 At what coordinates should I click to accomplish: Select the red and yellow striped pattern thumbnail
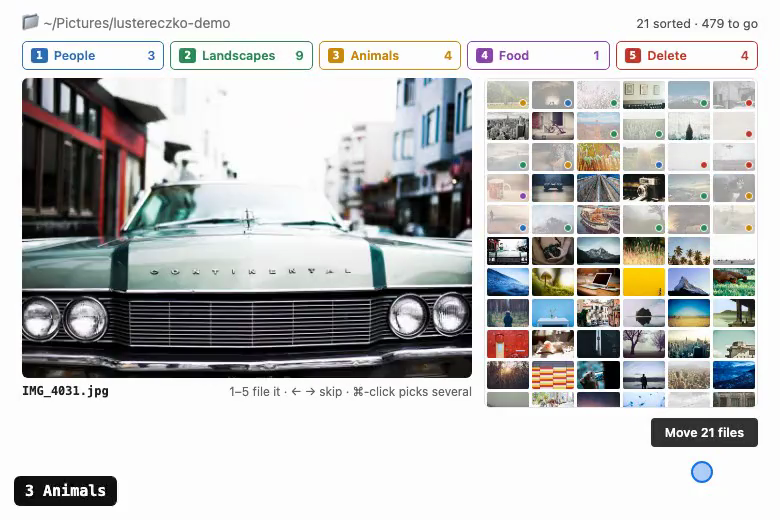click(553, 375)
